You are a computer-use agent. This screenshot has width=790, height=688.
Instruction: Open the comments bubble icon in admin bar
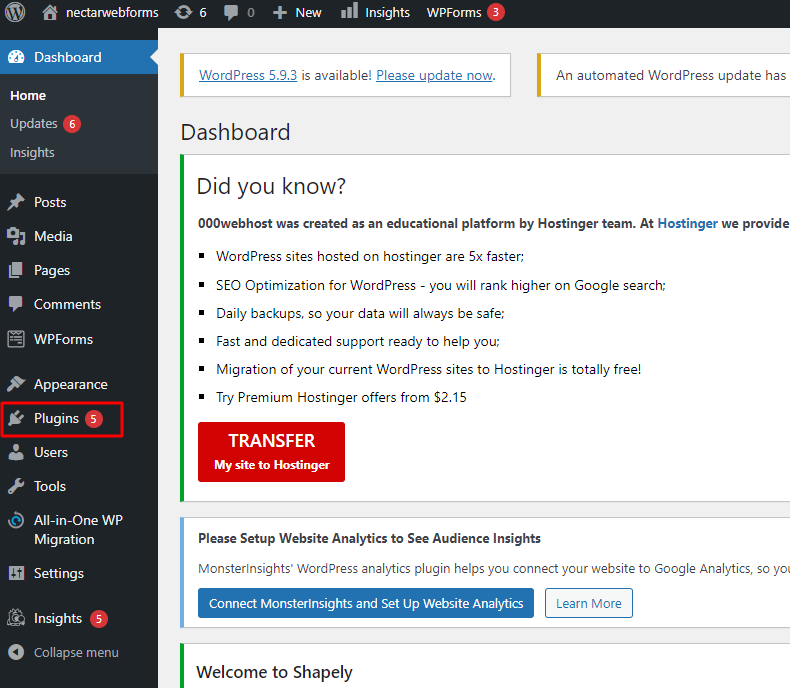click(x=231, y=13)
